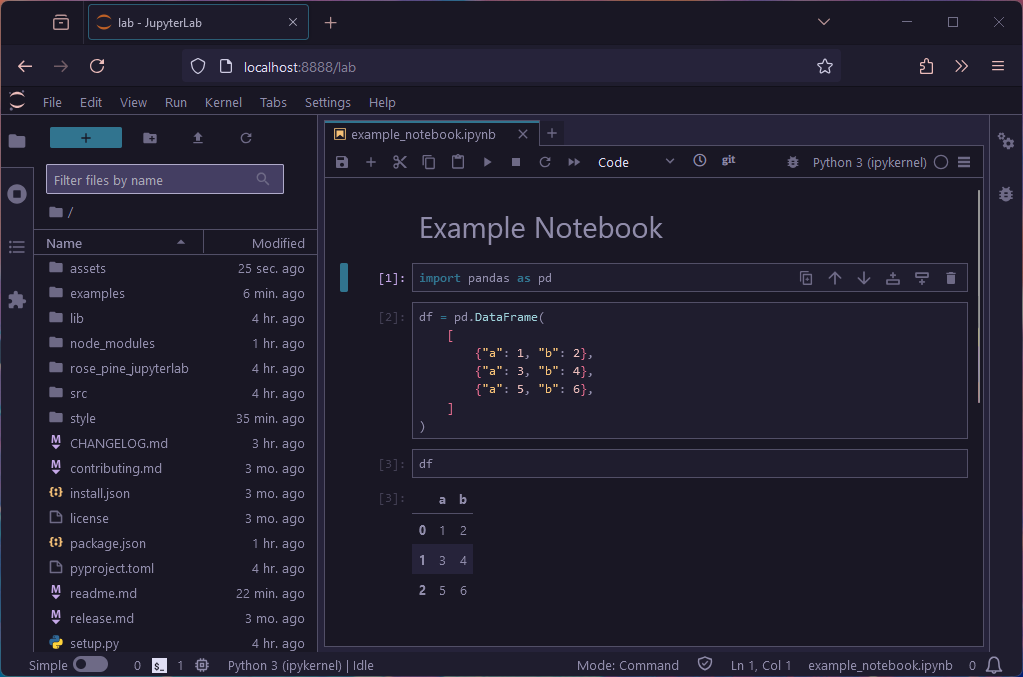The image size is (1023, 677).
Task: Duplicate cell 1 with the copy-below icon
Action: (806, 278)
